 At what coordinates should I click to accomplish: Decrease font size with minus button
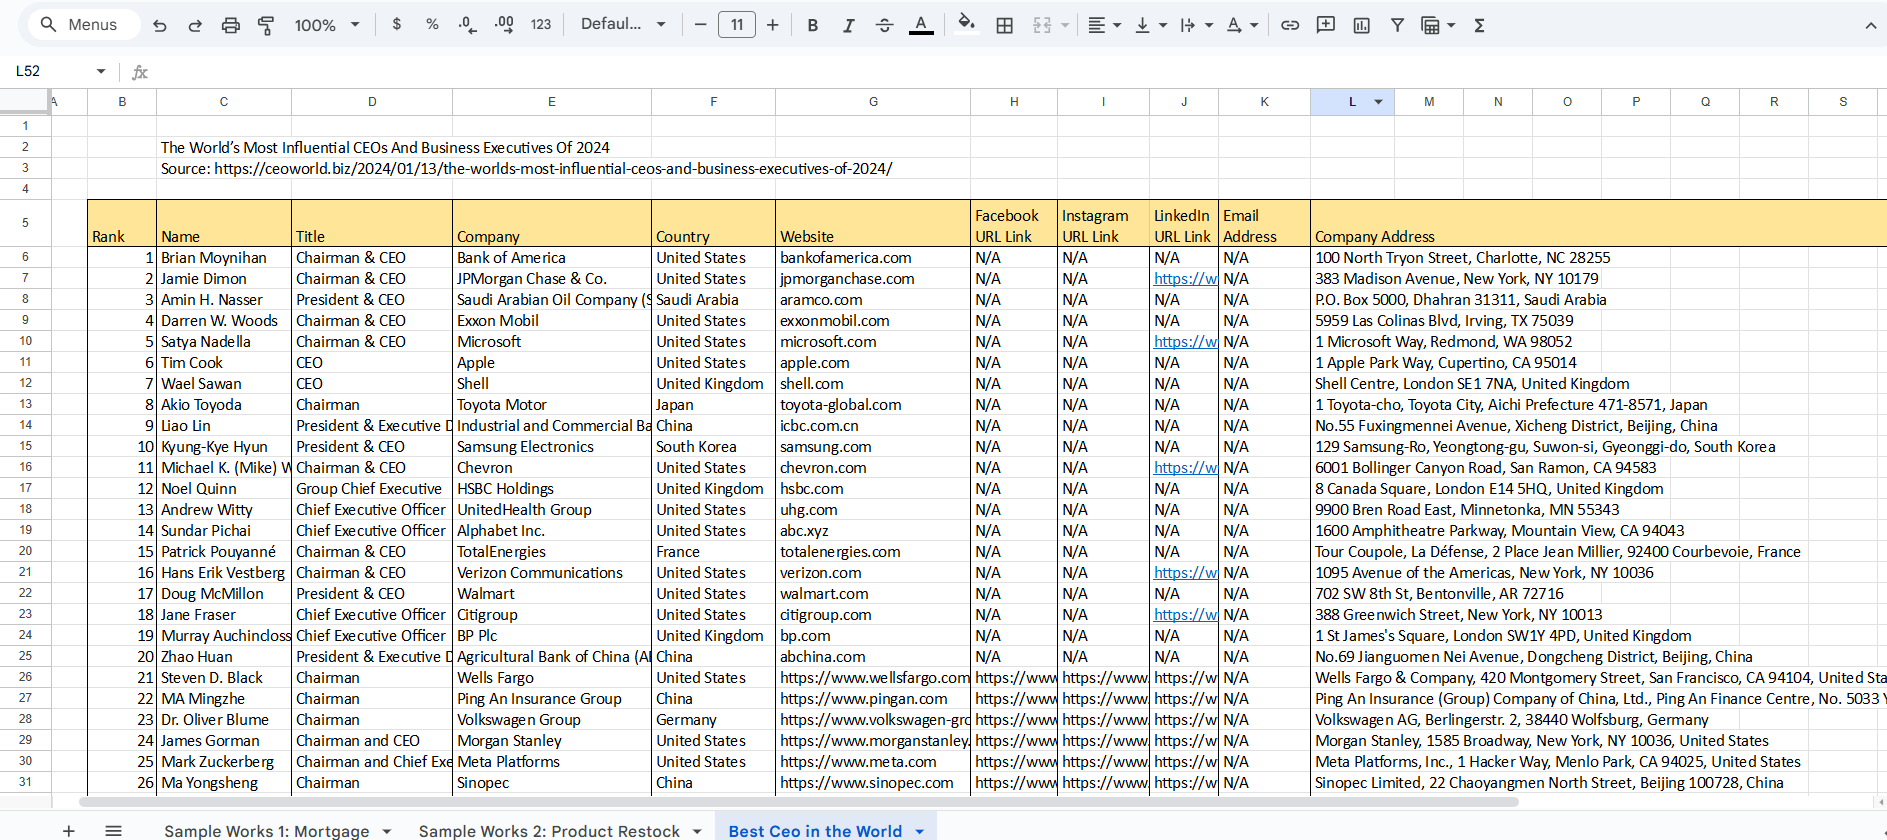pyautogui.click(x=700, y=25)
